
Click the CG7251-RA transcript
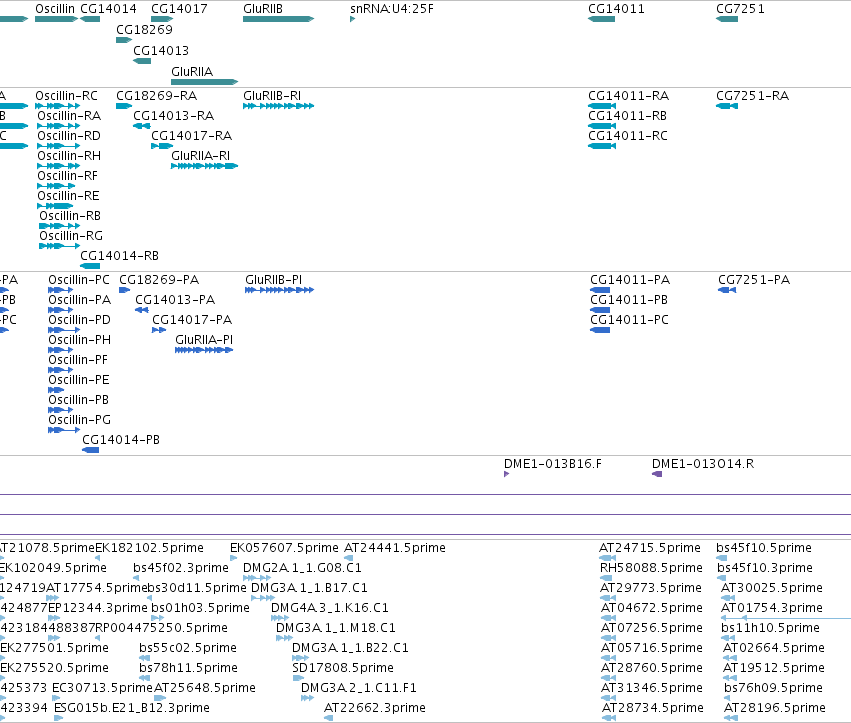click(727, 106)
